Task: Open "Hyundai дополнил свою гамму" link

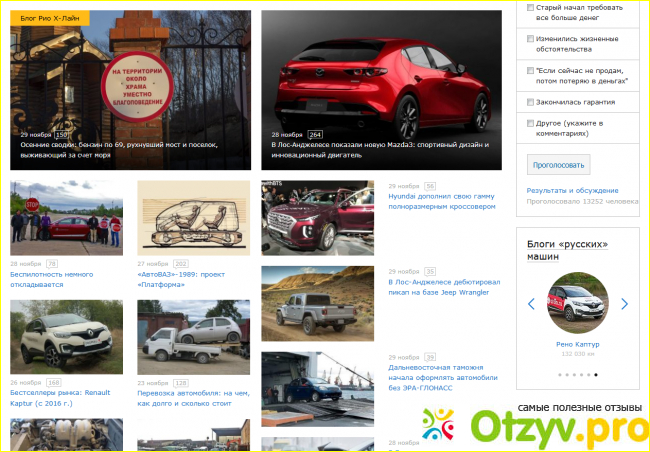Action: tap(442, 202)
